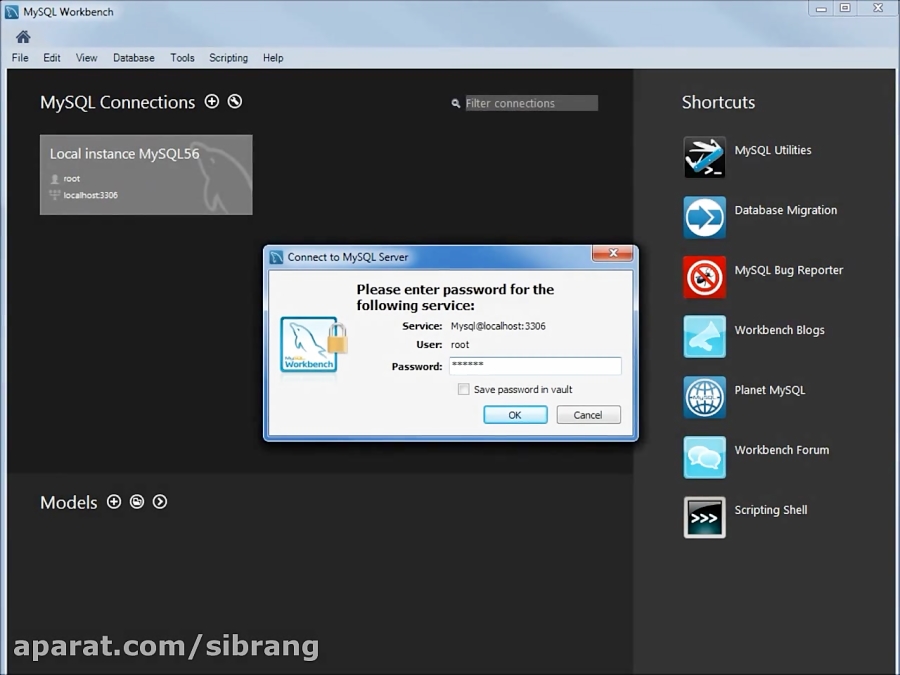Open the Workbench Blogs shortcut icon
The image size is (900, 675).
tap(704, 337)
